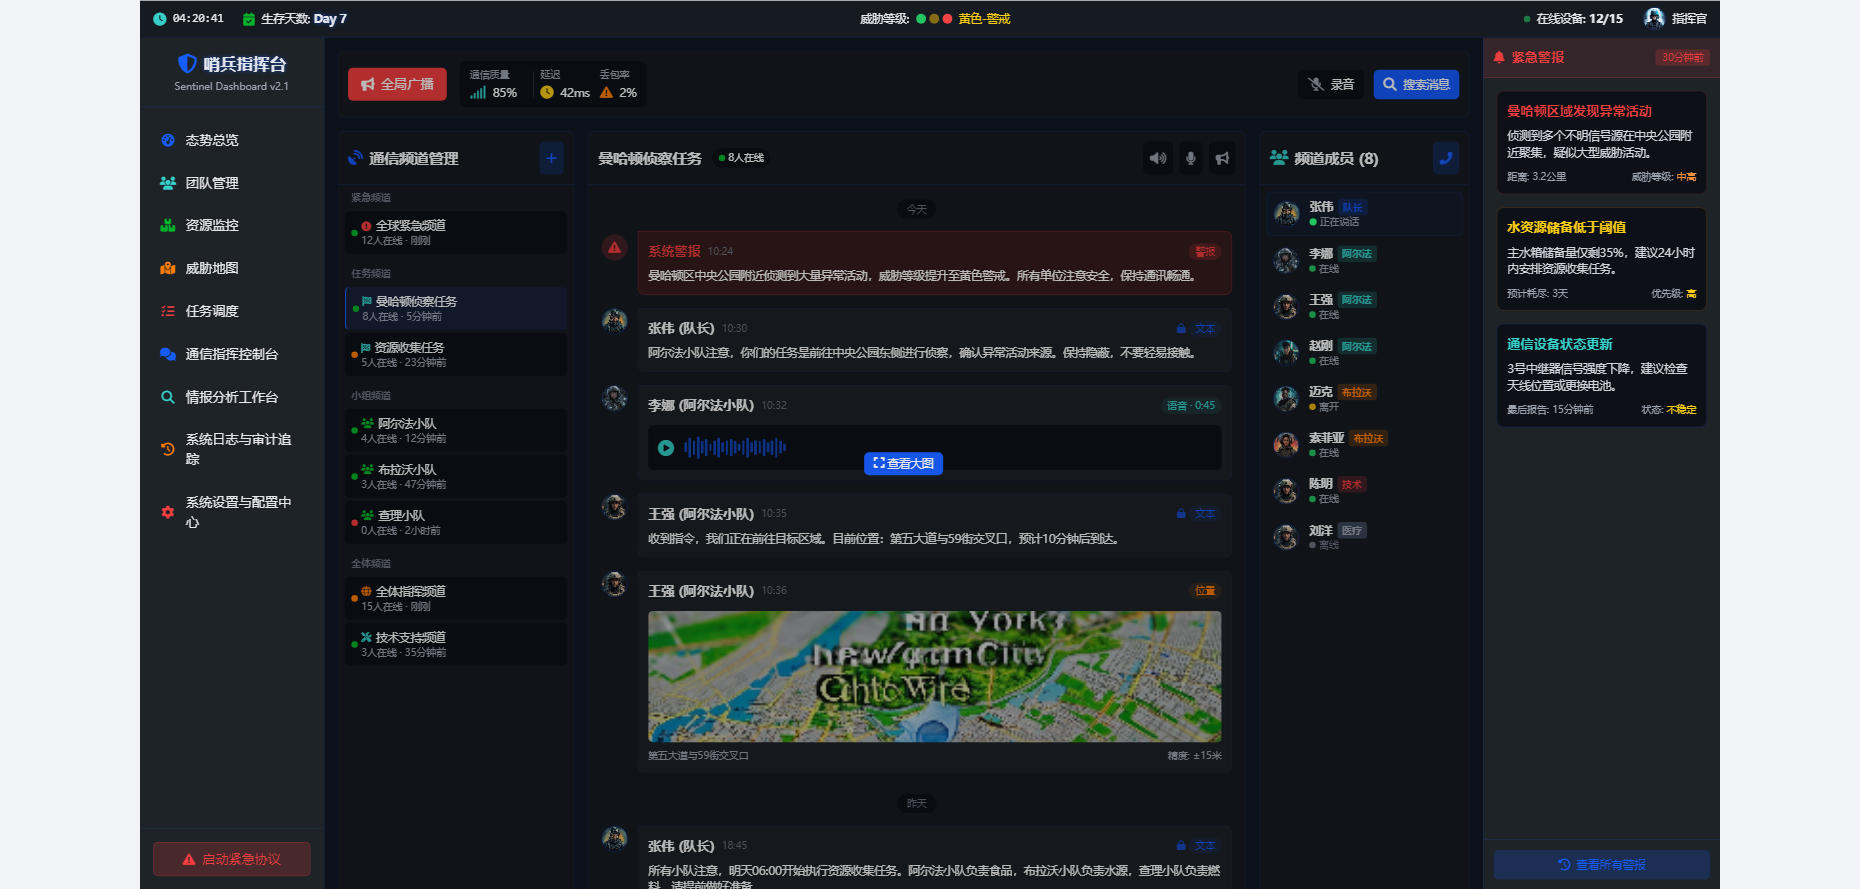Select member 索菲亚 in members list
1860x889 pixels.
coord(1365,444)
